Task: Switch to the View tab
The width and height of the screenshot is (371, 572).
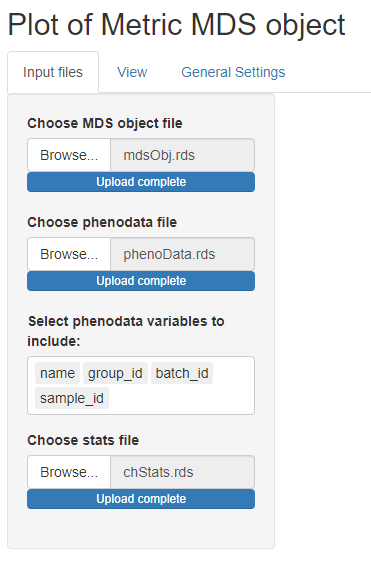Action: tap(132, 72)
